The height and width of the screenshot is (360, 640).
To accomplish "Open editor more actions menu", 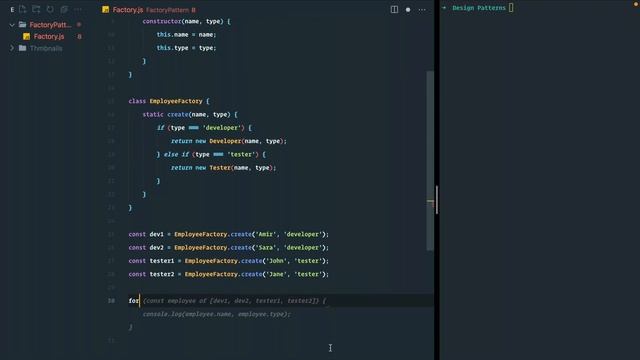I will coord(422,9).
